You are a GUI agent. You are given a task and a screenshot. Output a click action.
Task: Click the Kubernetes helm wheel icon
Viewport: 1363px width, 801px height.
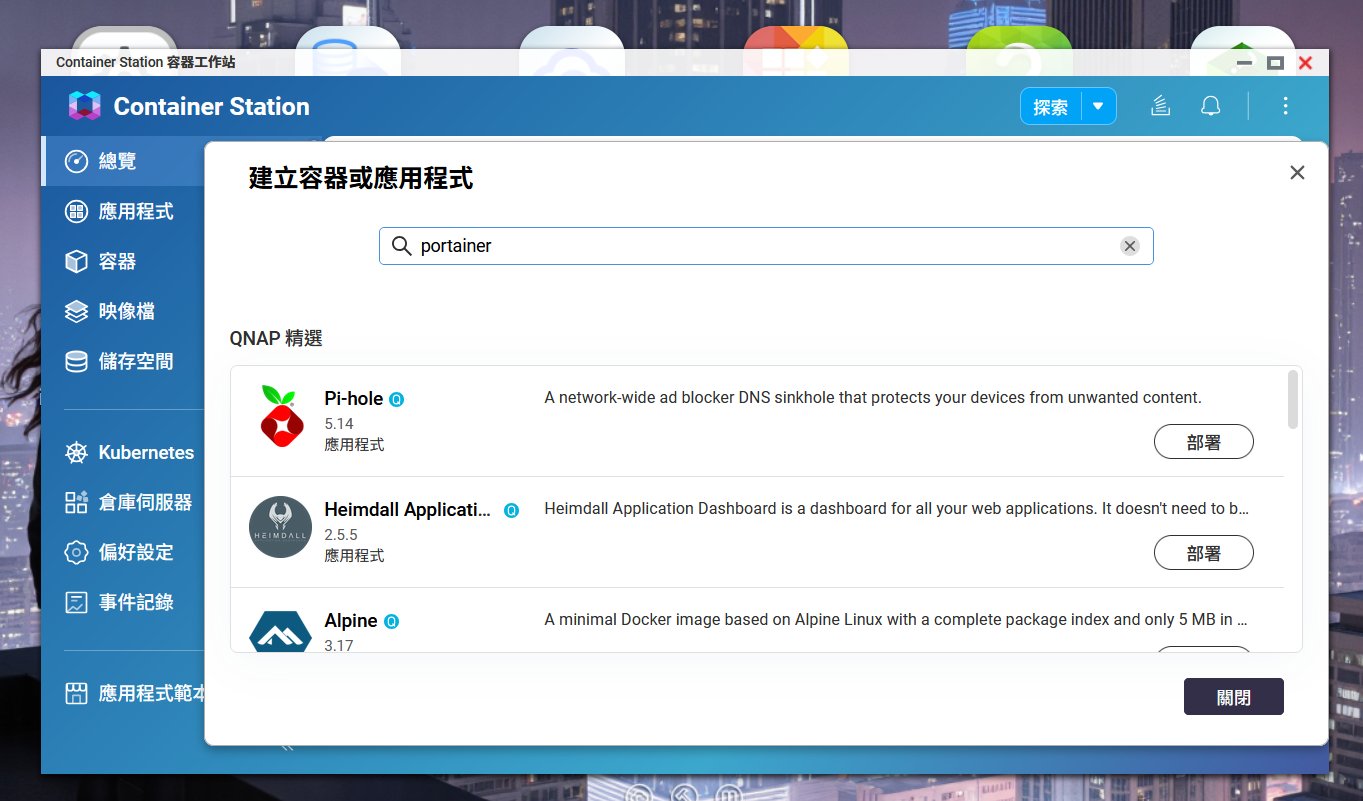[76, 452]
